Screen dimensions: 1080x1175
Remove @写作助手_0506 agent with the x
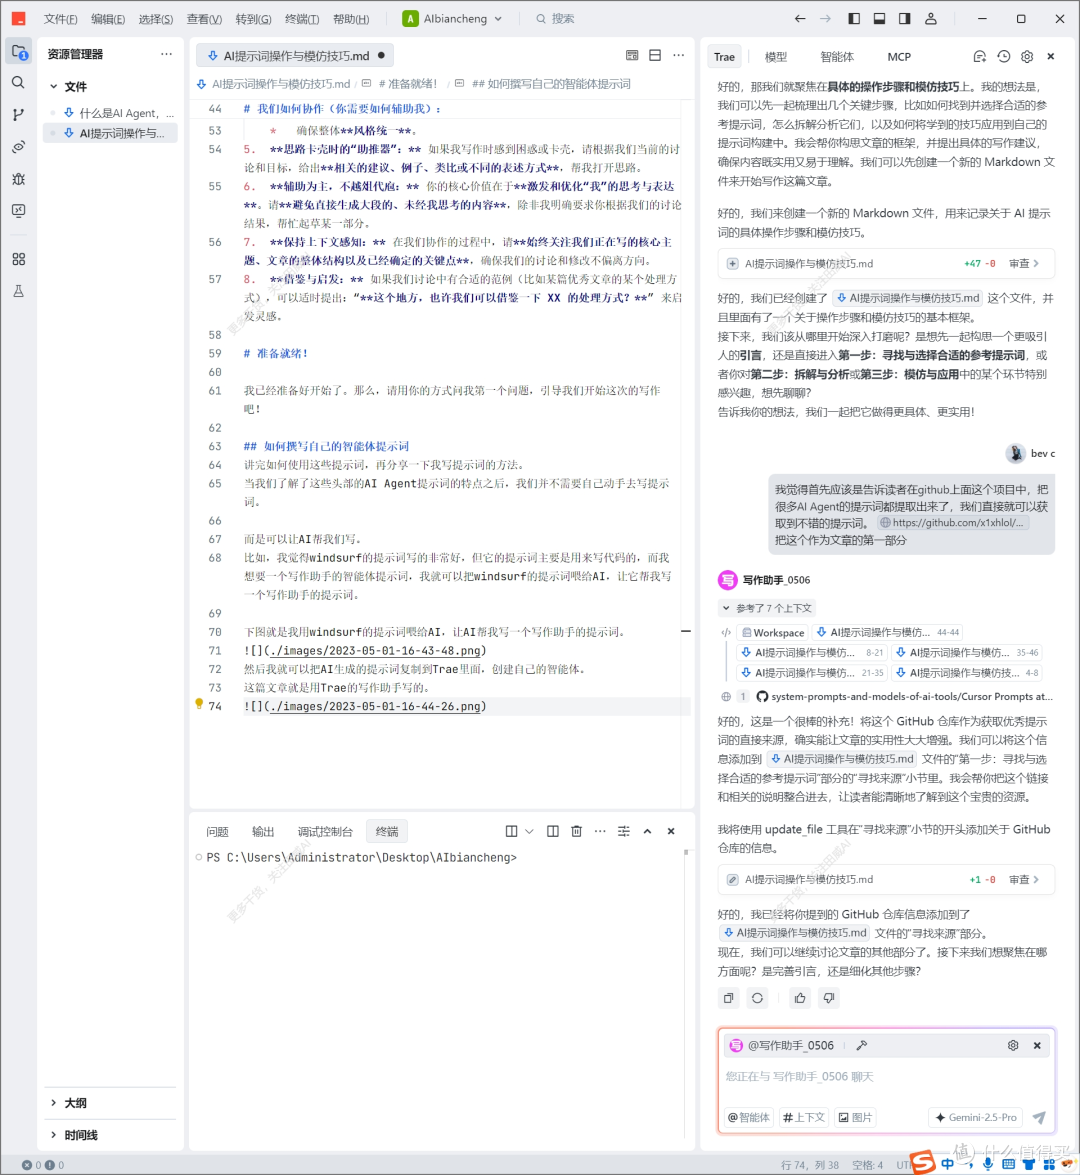(1037, 1045)
